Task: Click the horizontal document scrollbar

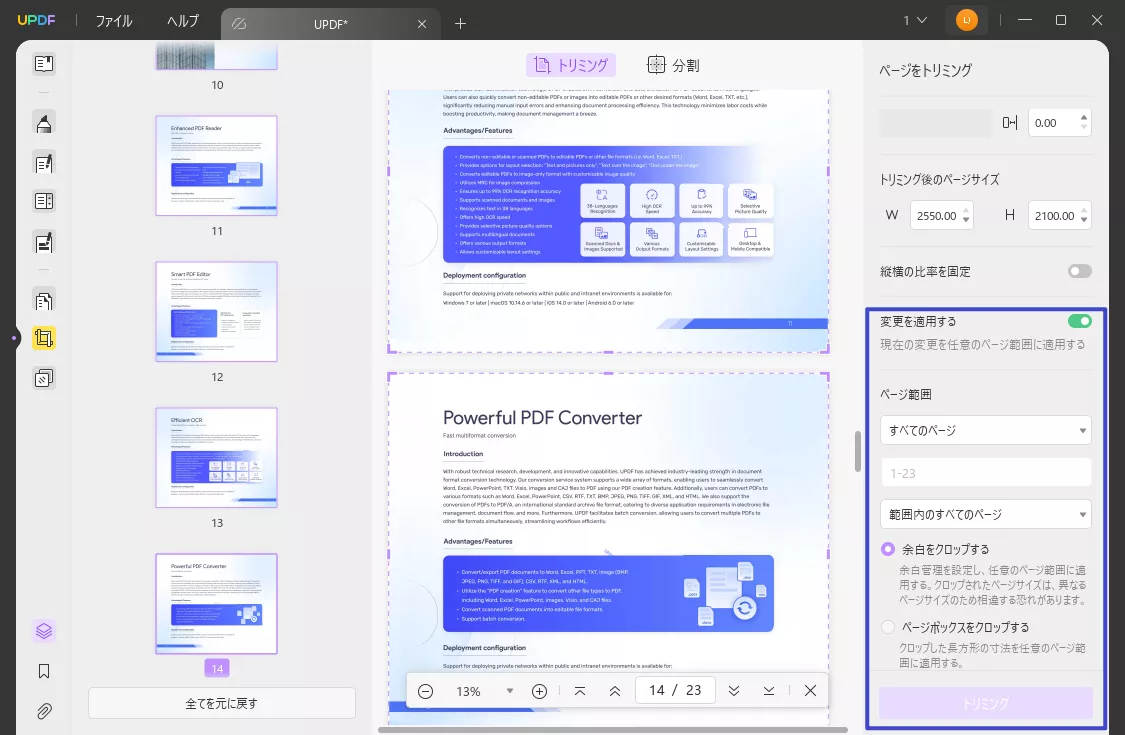Action: coord(613,730)
